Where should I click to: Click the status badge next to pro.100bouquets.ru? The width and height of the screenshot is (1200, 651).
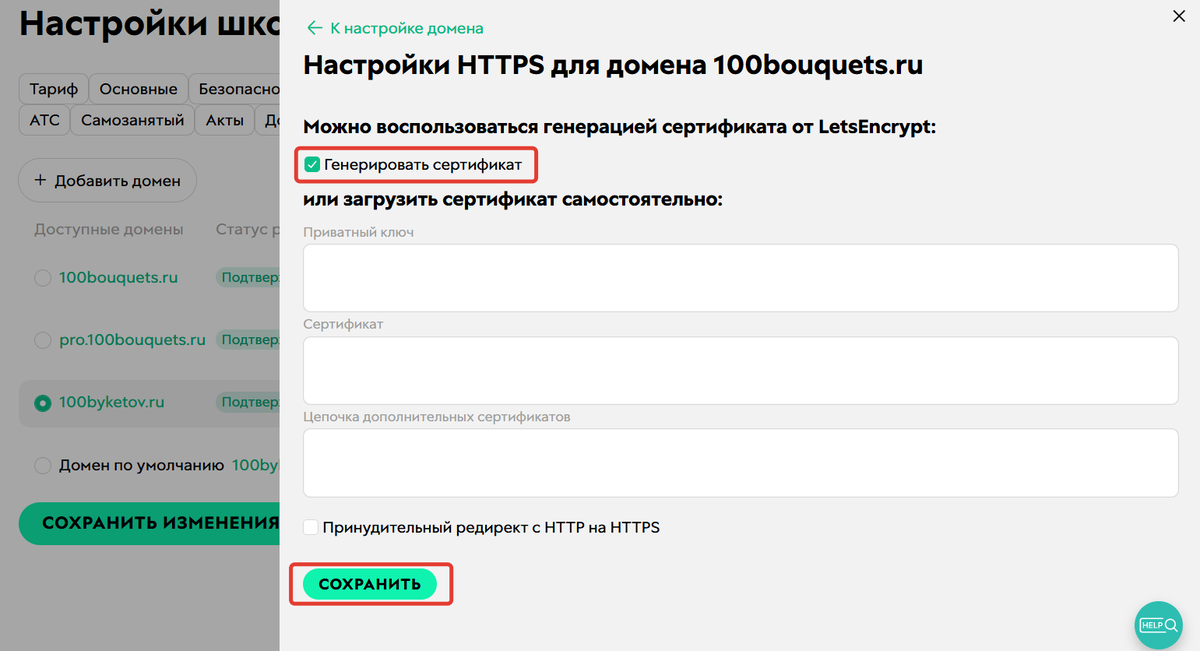pyautogui.click(x=248, y=340)
